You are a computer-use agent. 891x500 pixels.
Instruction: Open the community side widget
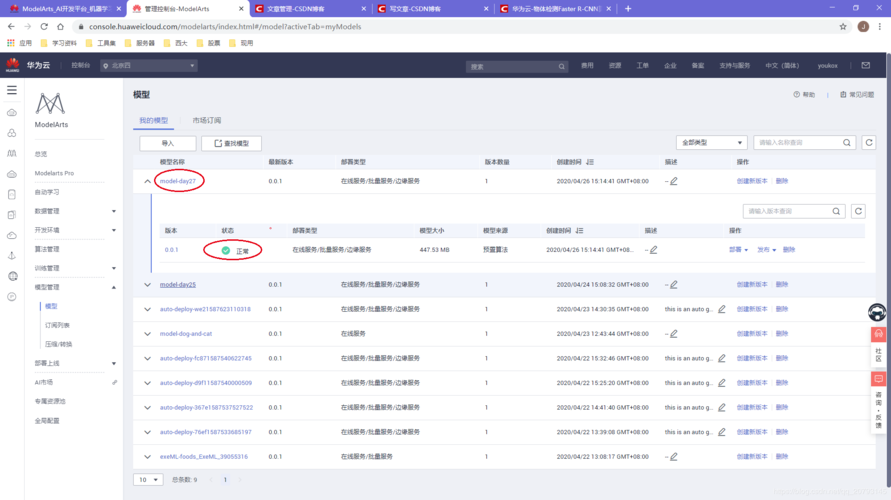pos(878,345)
